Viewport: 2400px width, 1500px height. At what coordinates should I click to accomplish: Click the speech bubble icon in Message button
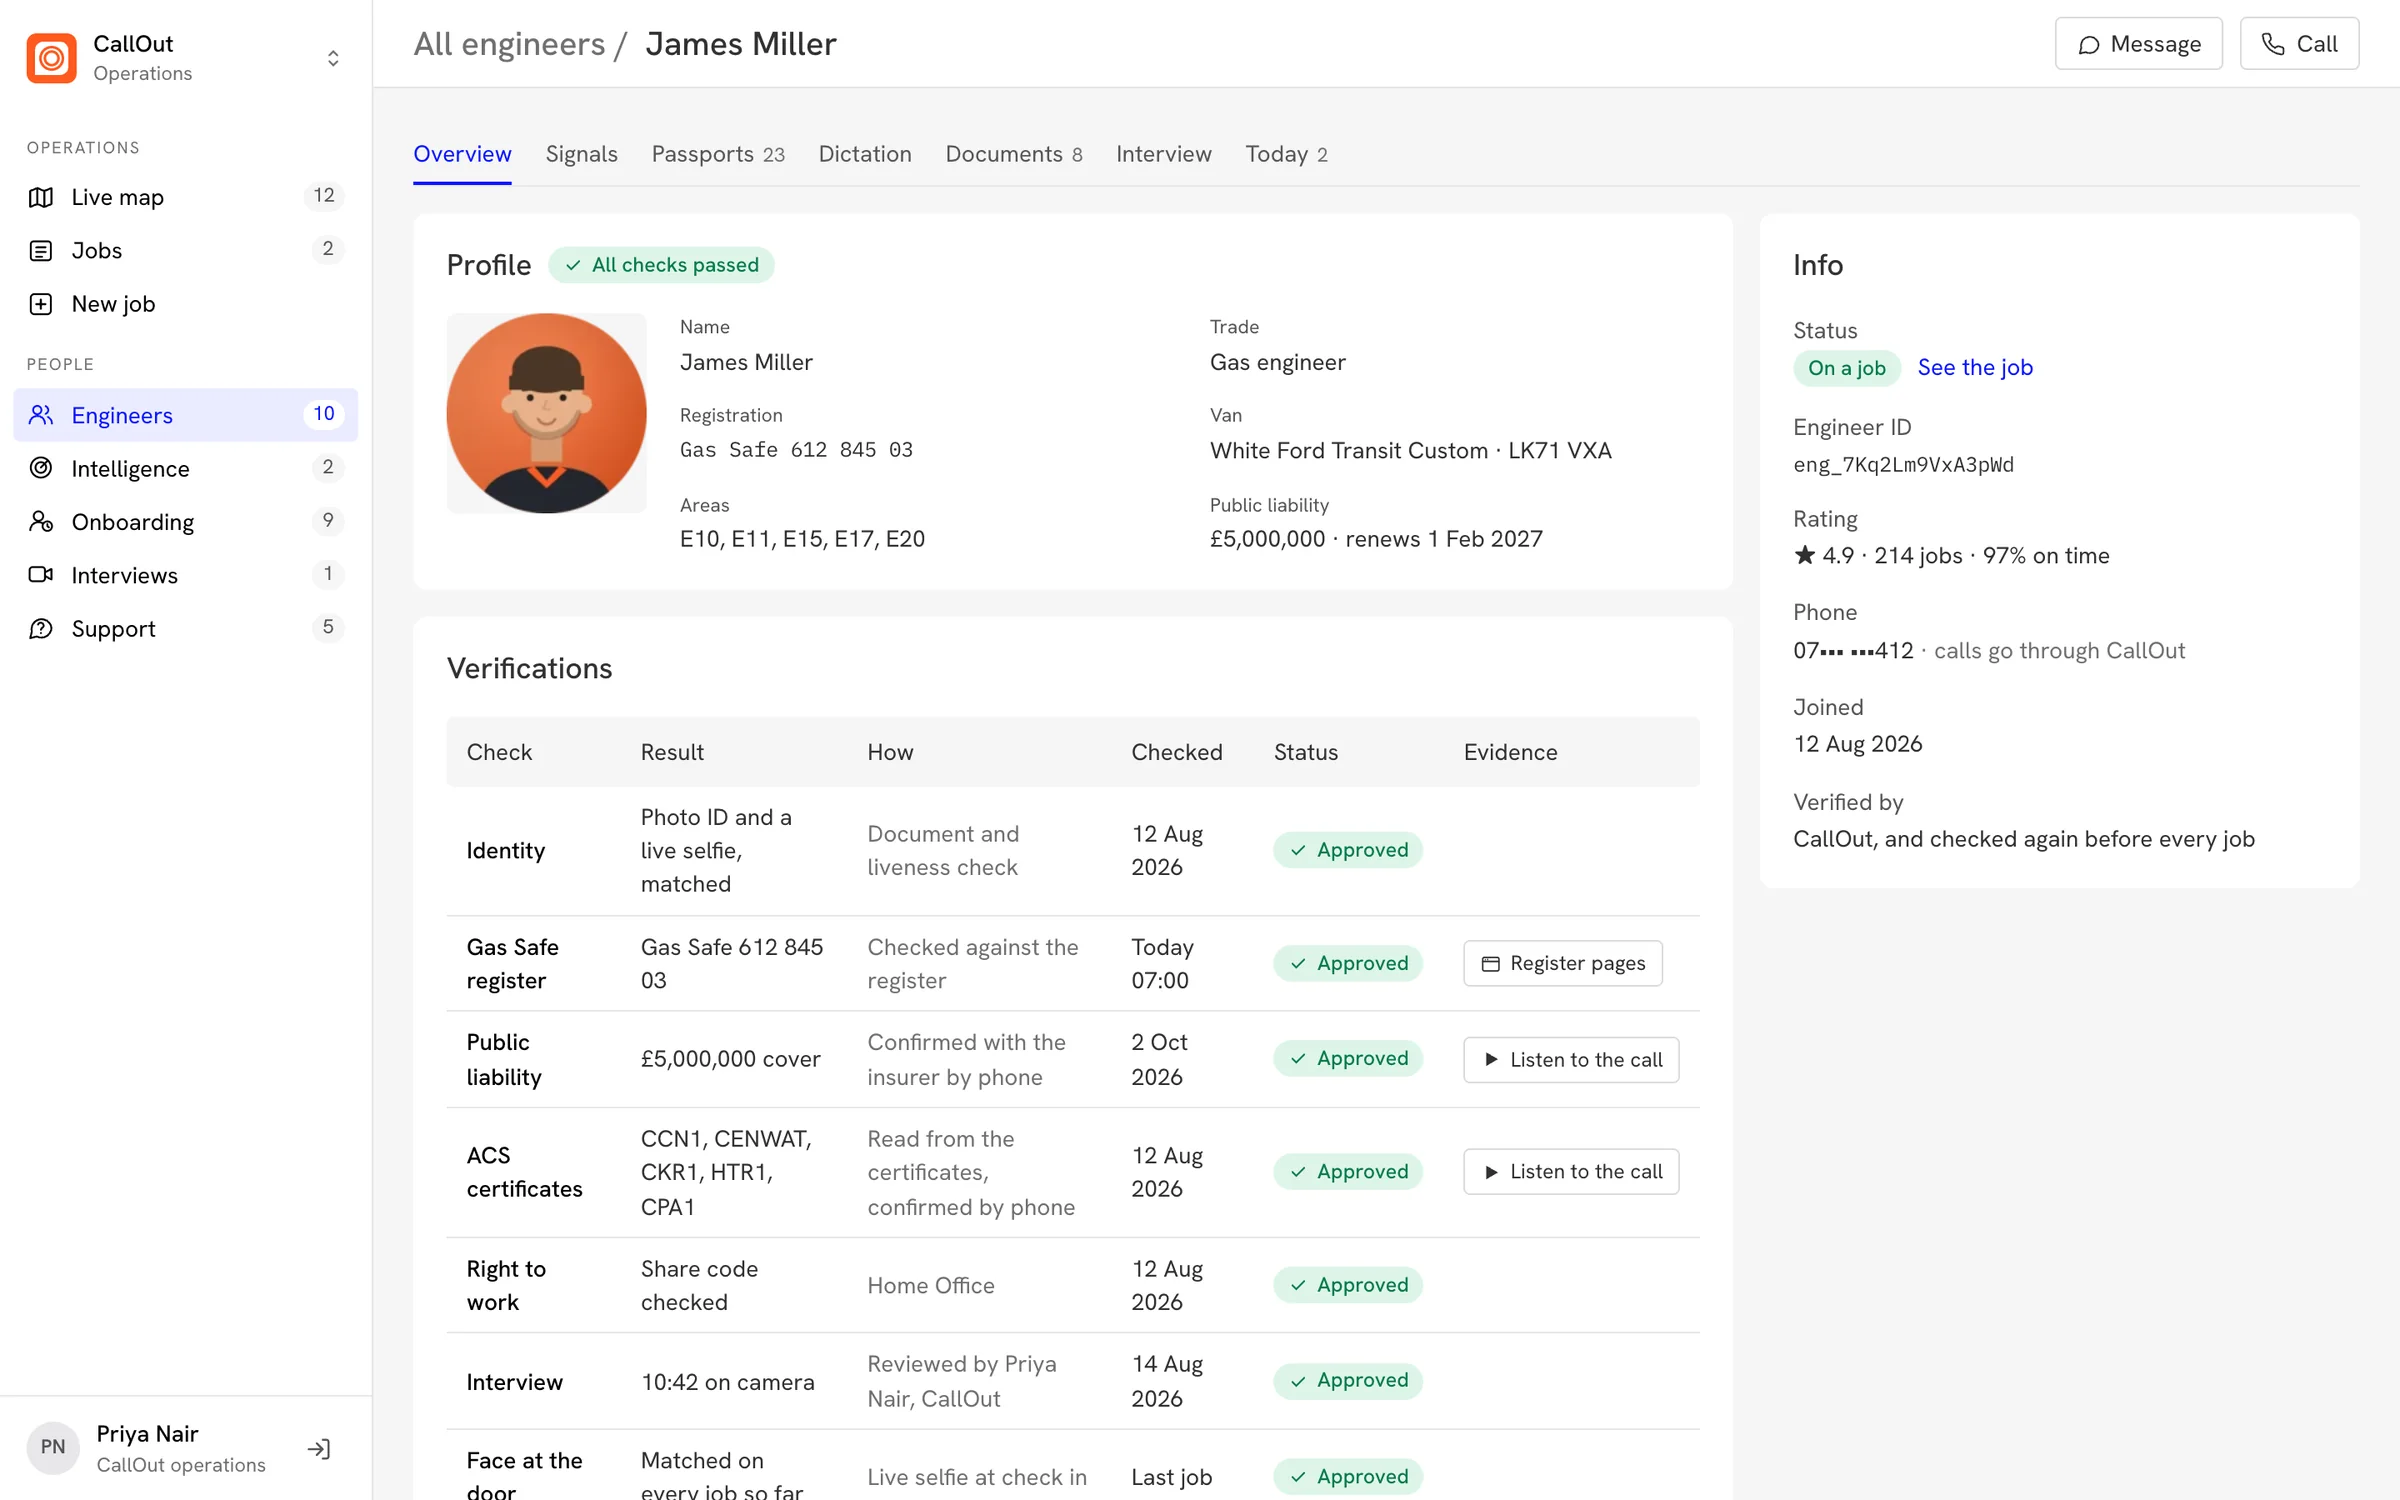click(x=2089, y=45)
